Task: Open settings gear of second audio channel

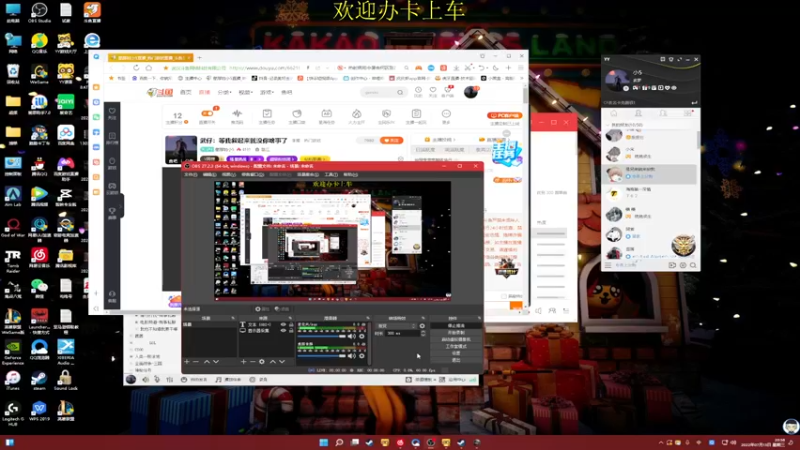Action: click(362, 356)
